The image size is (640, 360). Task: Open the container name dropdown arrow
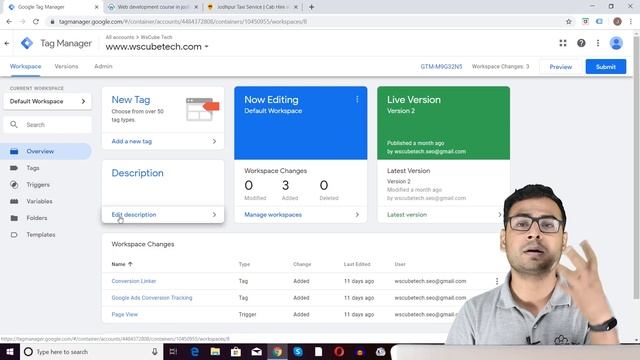207,47
